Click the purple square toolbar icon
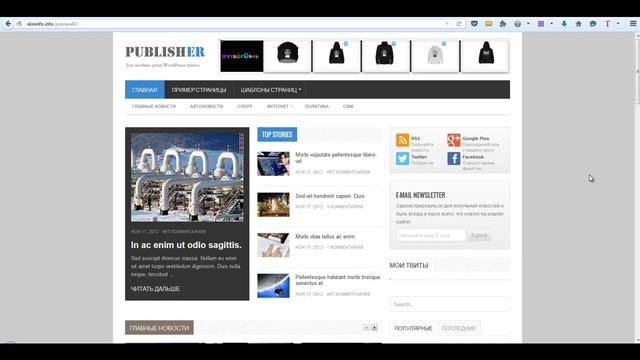 click(541, 24)
